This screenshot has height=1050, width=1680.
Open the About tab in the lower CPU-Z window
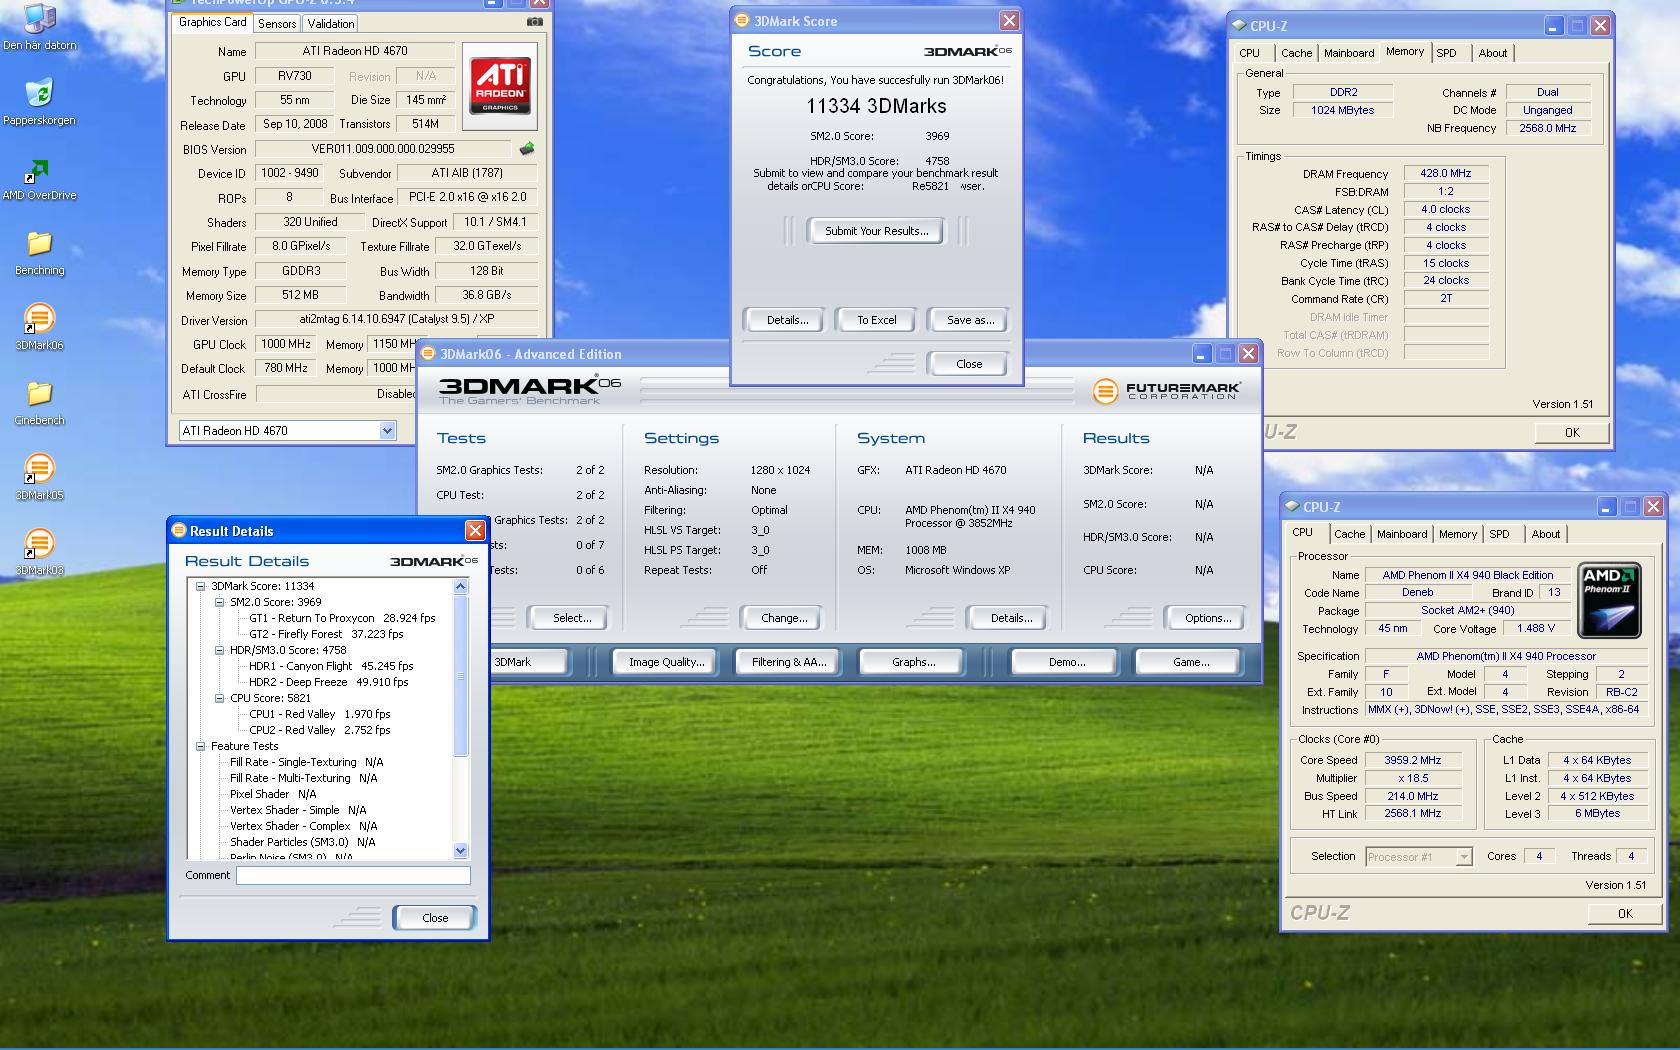click(x=1545, y=534)
